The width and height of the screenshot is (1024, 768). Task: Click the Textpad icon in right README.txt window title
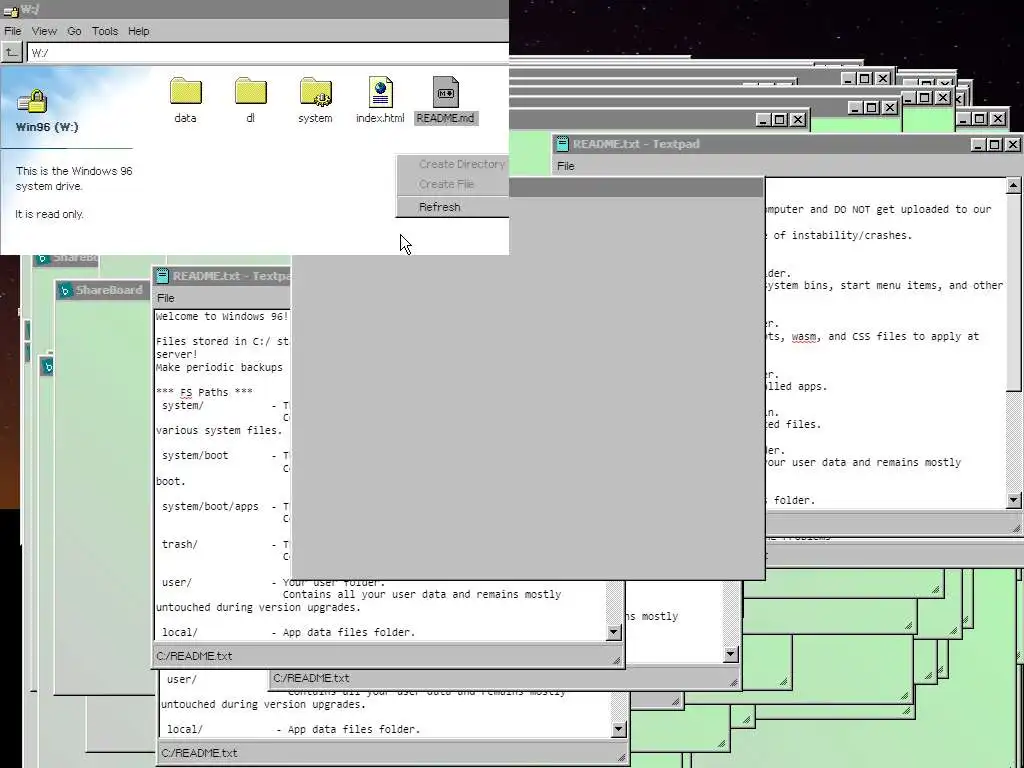(x=562, y=144)
